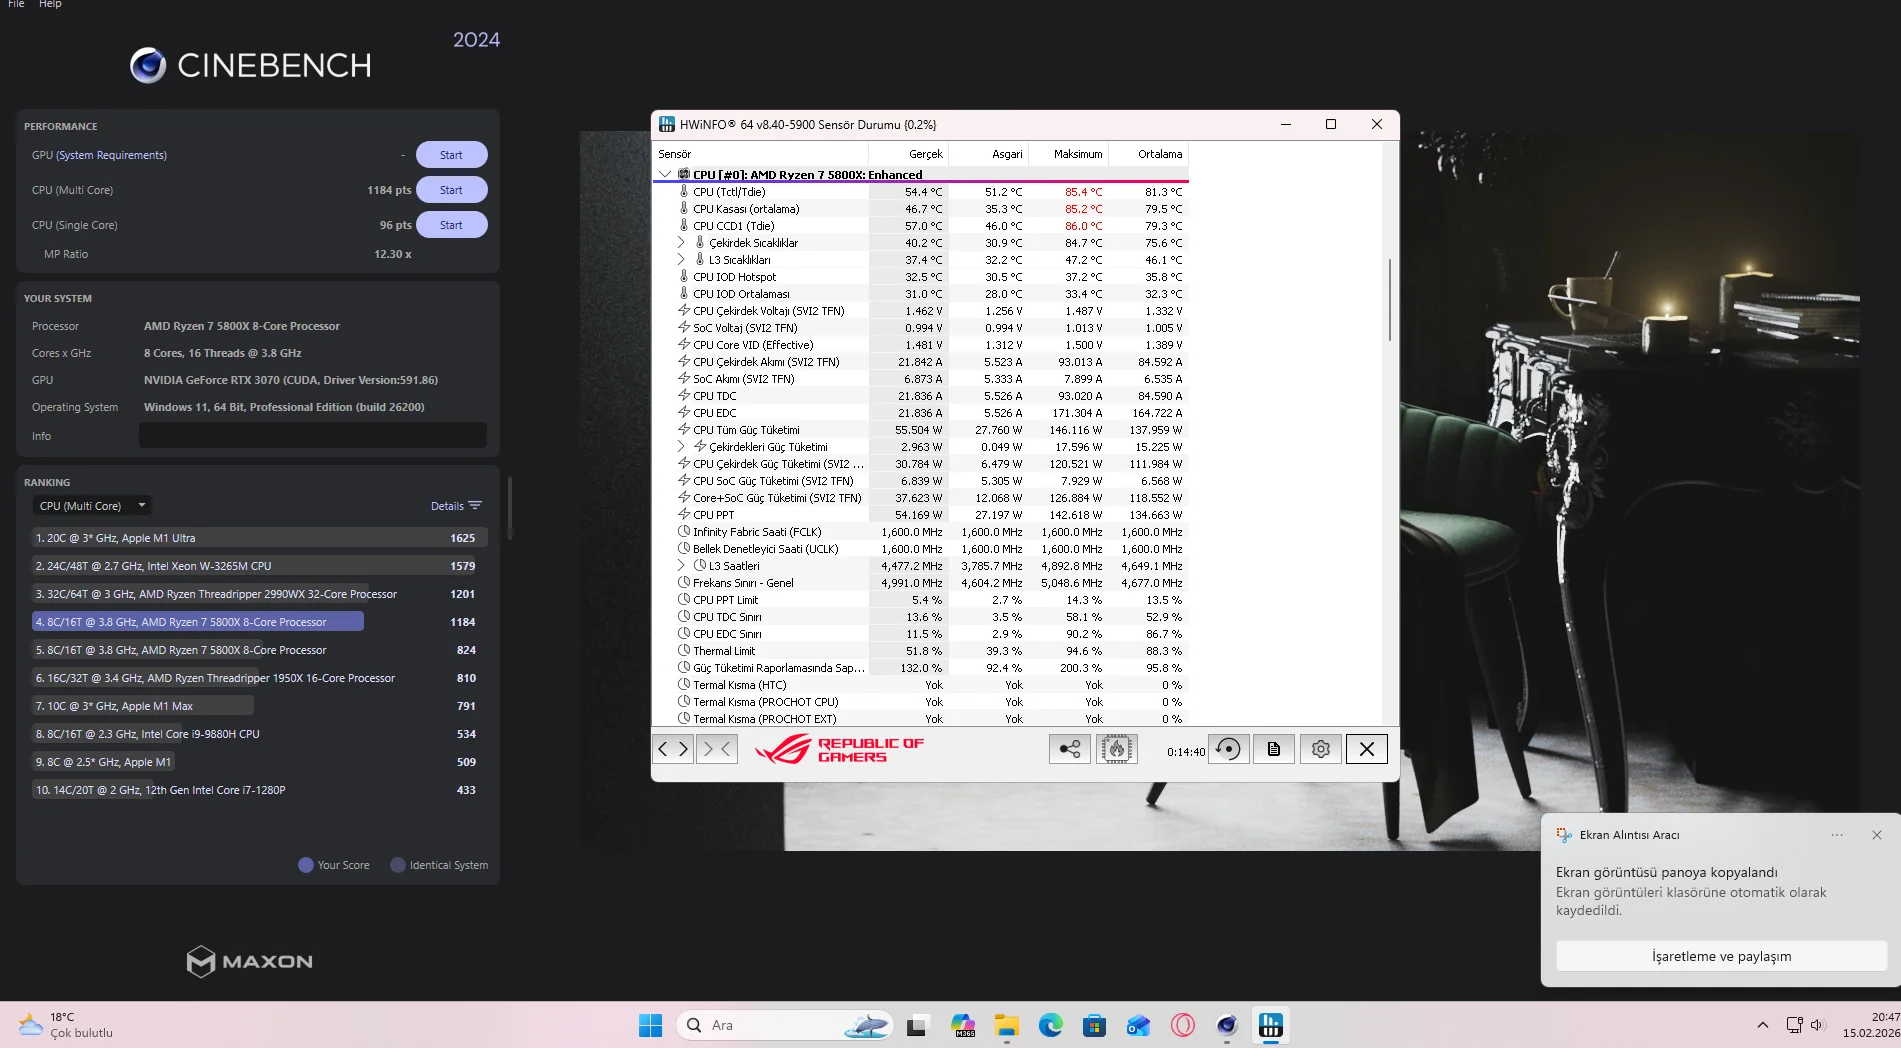Click the HWiNFO bottom-bar X close icon
Viewport: 1901px width, 1048px height.
coord(1366,749)
